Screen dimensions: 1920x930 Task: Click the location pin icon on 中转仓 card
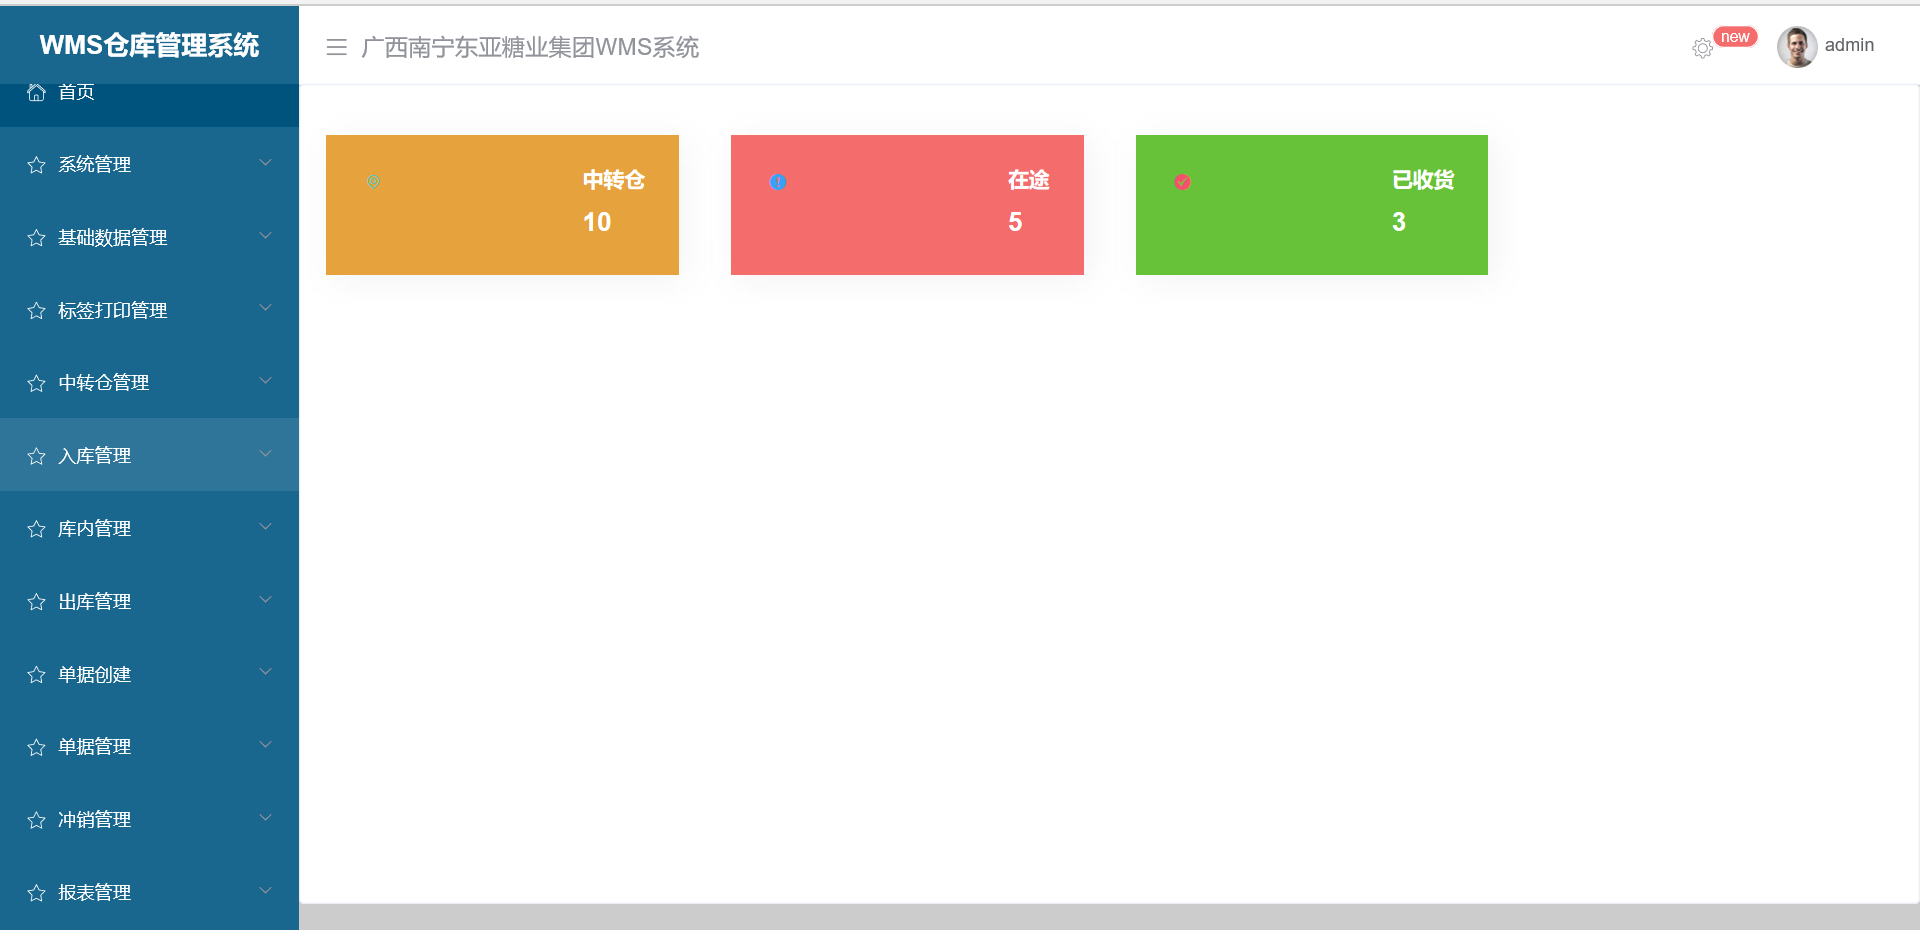(x=374, y=183)
